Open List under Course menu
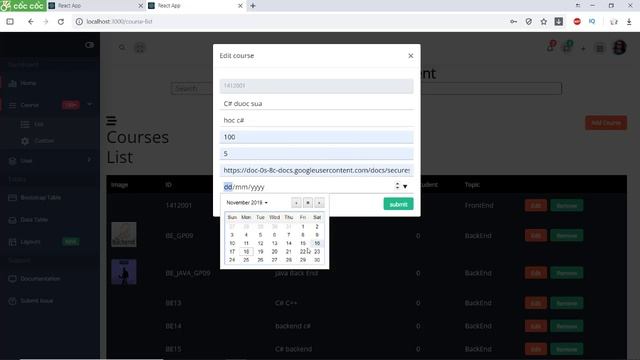 point(39,124)
